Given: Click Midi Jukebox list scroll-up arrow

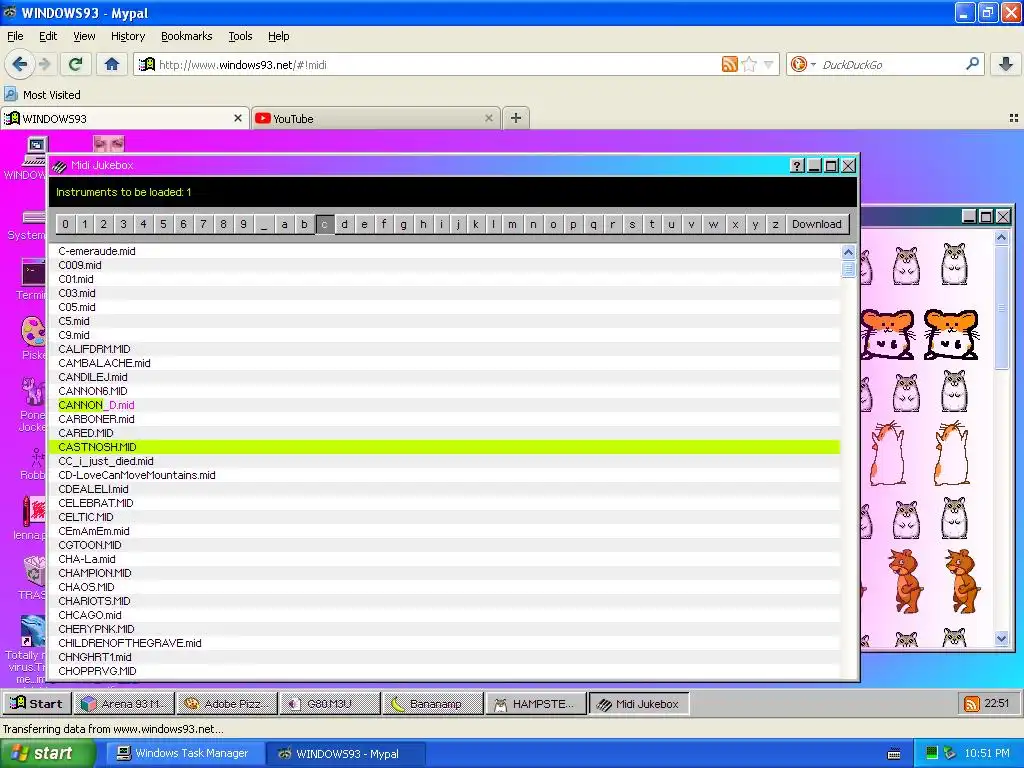Looking at the screenshot, I should [848, 252].
